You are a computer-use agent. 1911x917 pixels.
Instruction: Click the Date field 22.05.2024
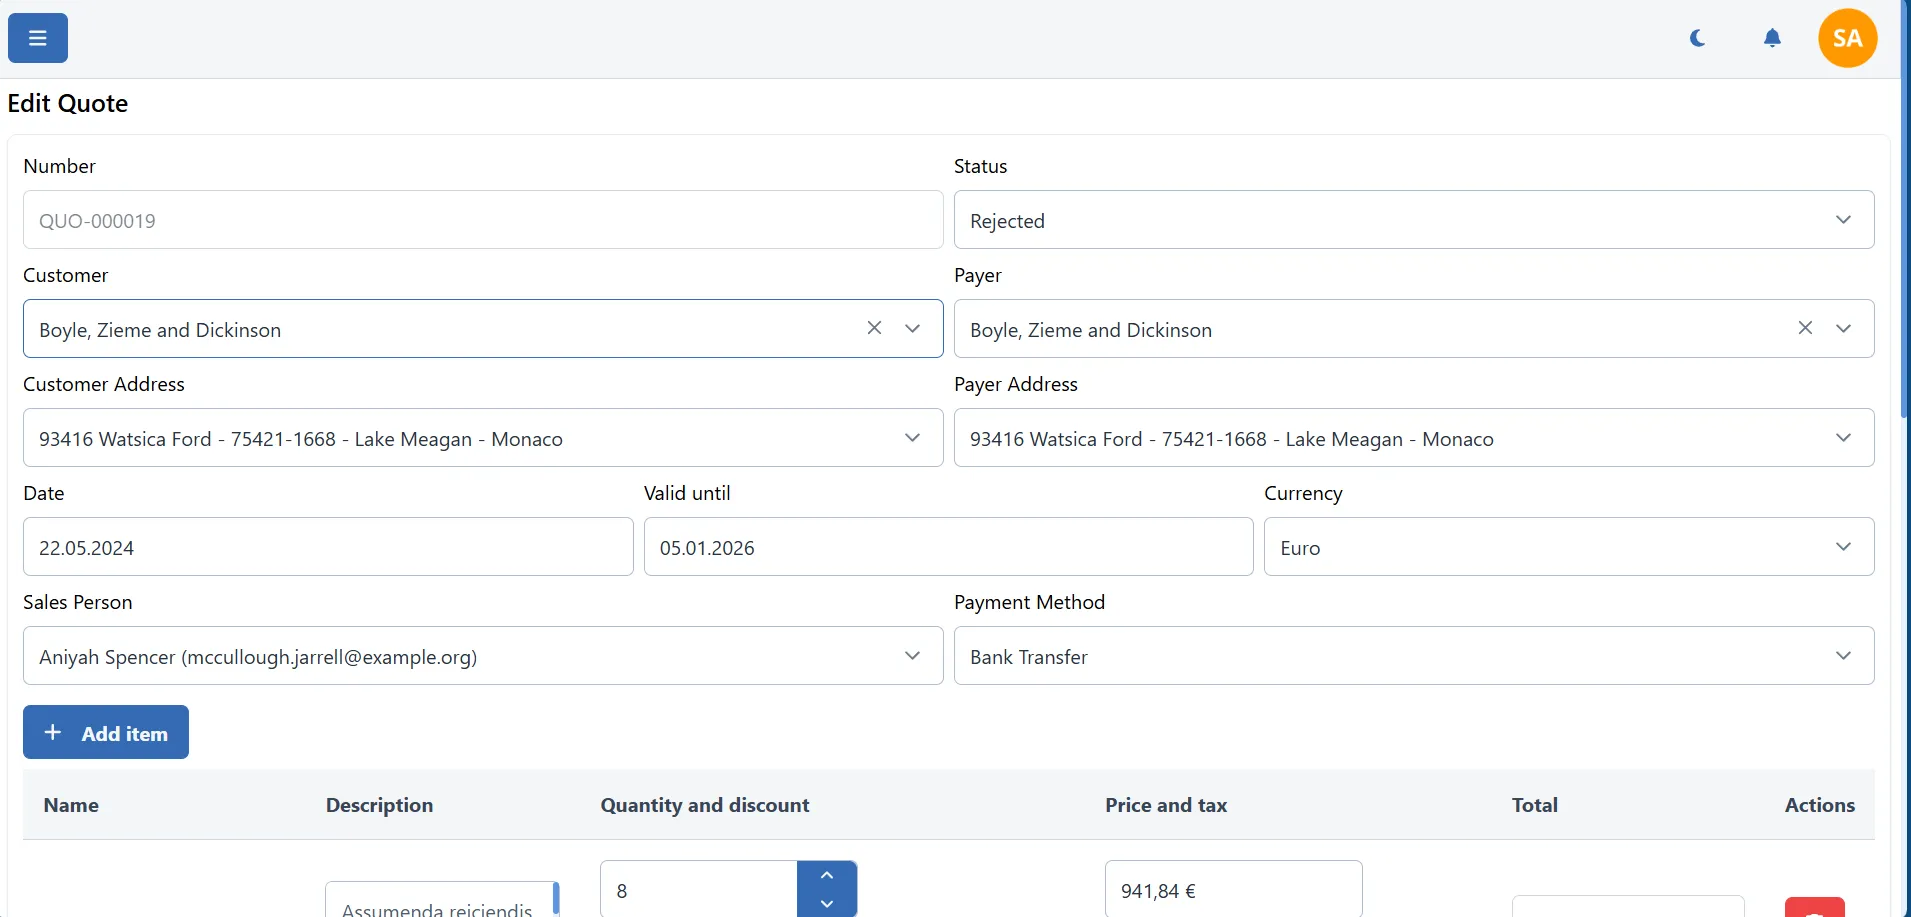pyautogui.click(x=328, y=547)
